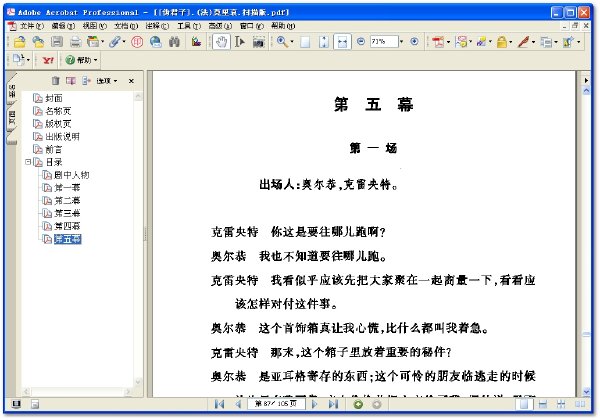Click the Print icon
This screenshot has height=420, width=600.
pos(75,42)
